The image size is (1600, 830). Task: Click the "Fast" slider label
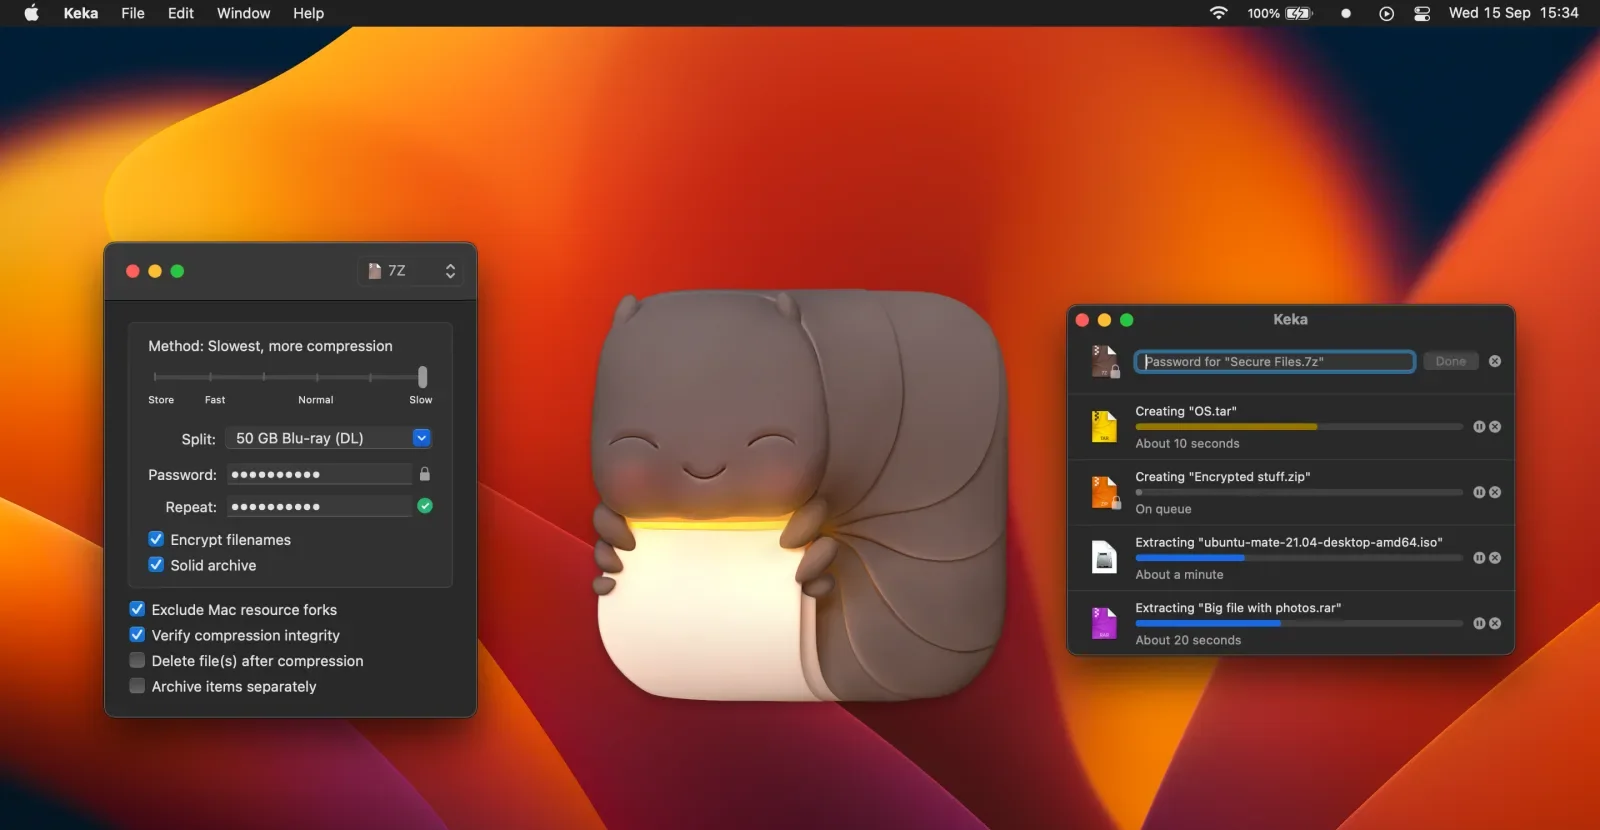coord(215,400)
